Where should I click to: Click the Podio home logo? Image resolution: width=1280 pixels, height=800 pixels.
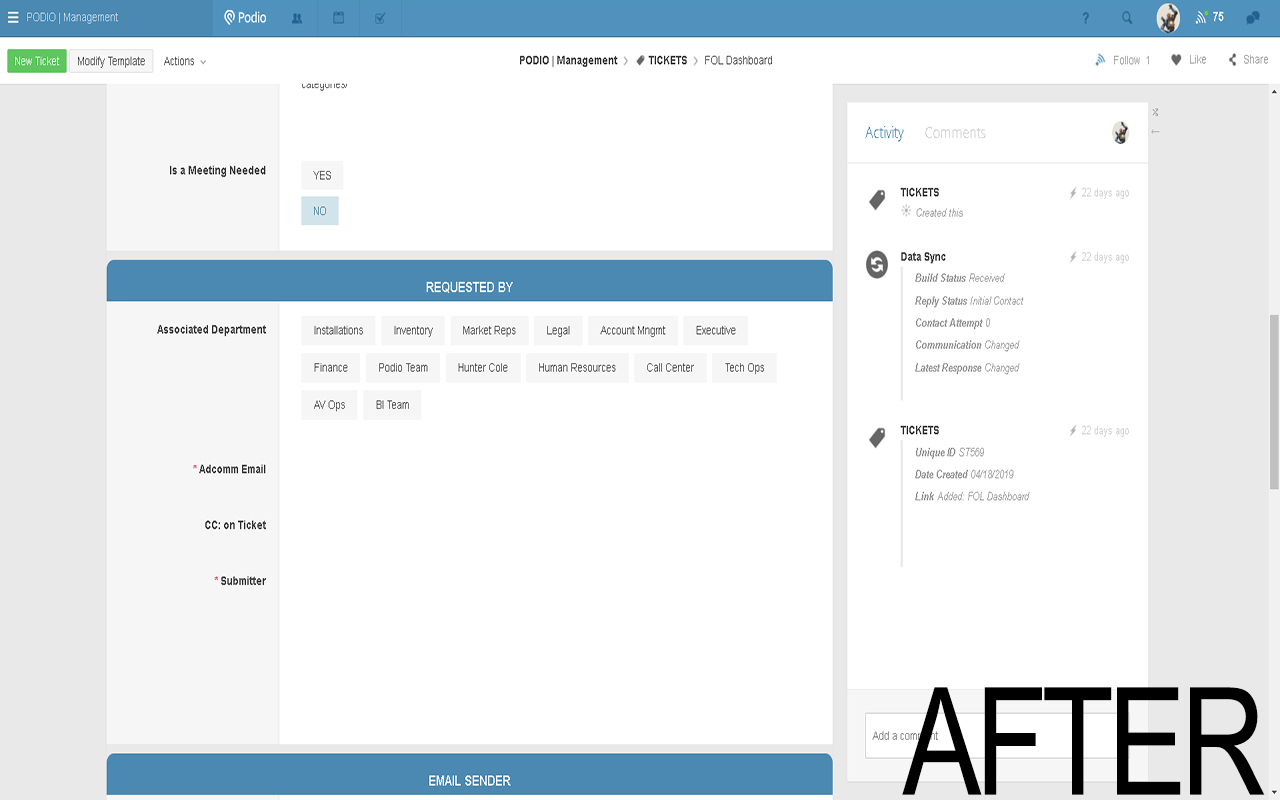245,18
